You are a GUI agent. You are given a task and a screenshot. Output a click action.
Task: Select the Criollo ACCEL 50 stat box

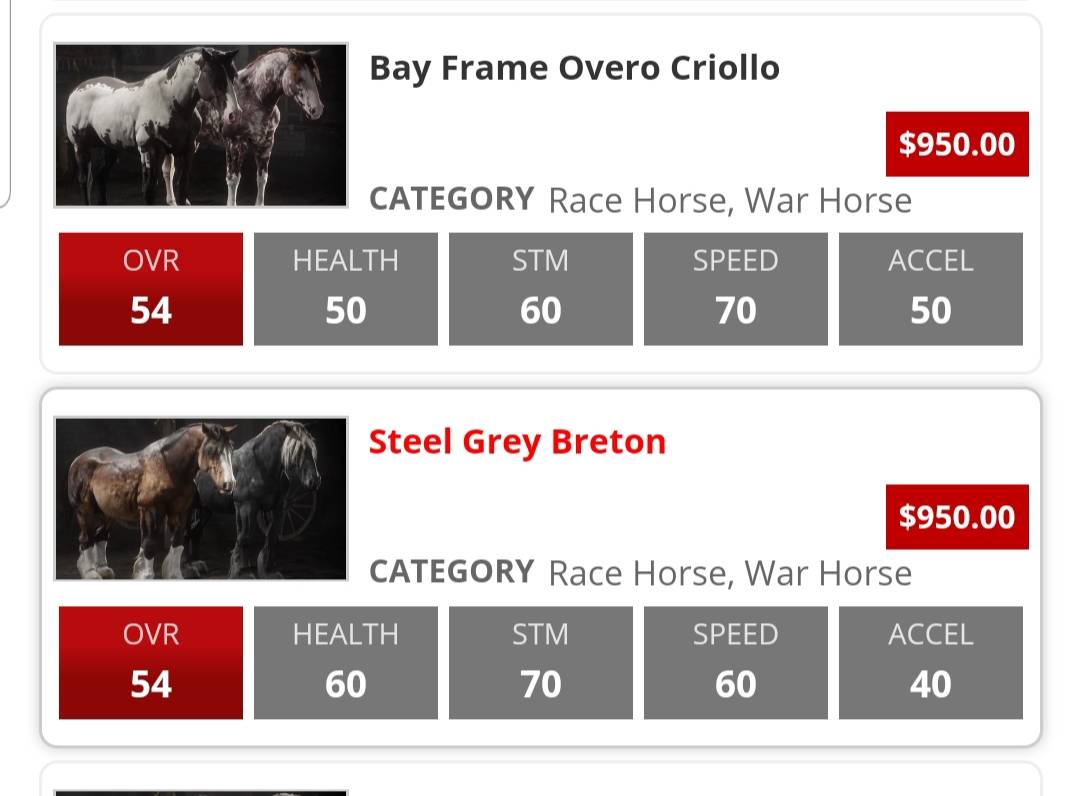coord(931,289)
